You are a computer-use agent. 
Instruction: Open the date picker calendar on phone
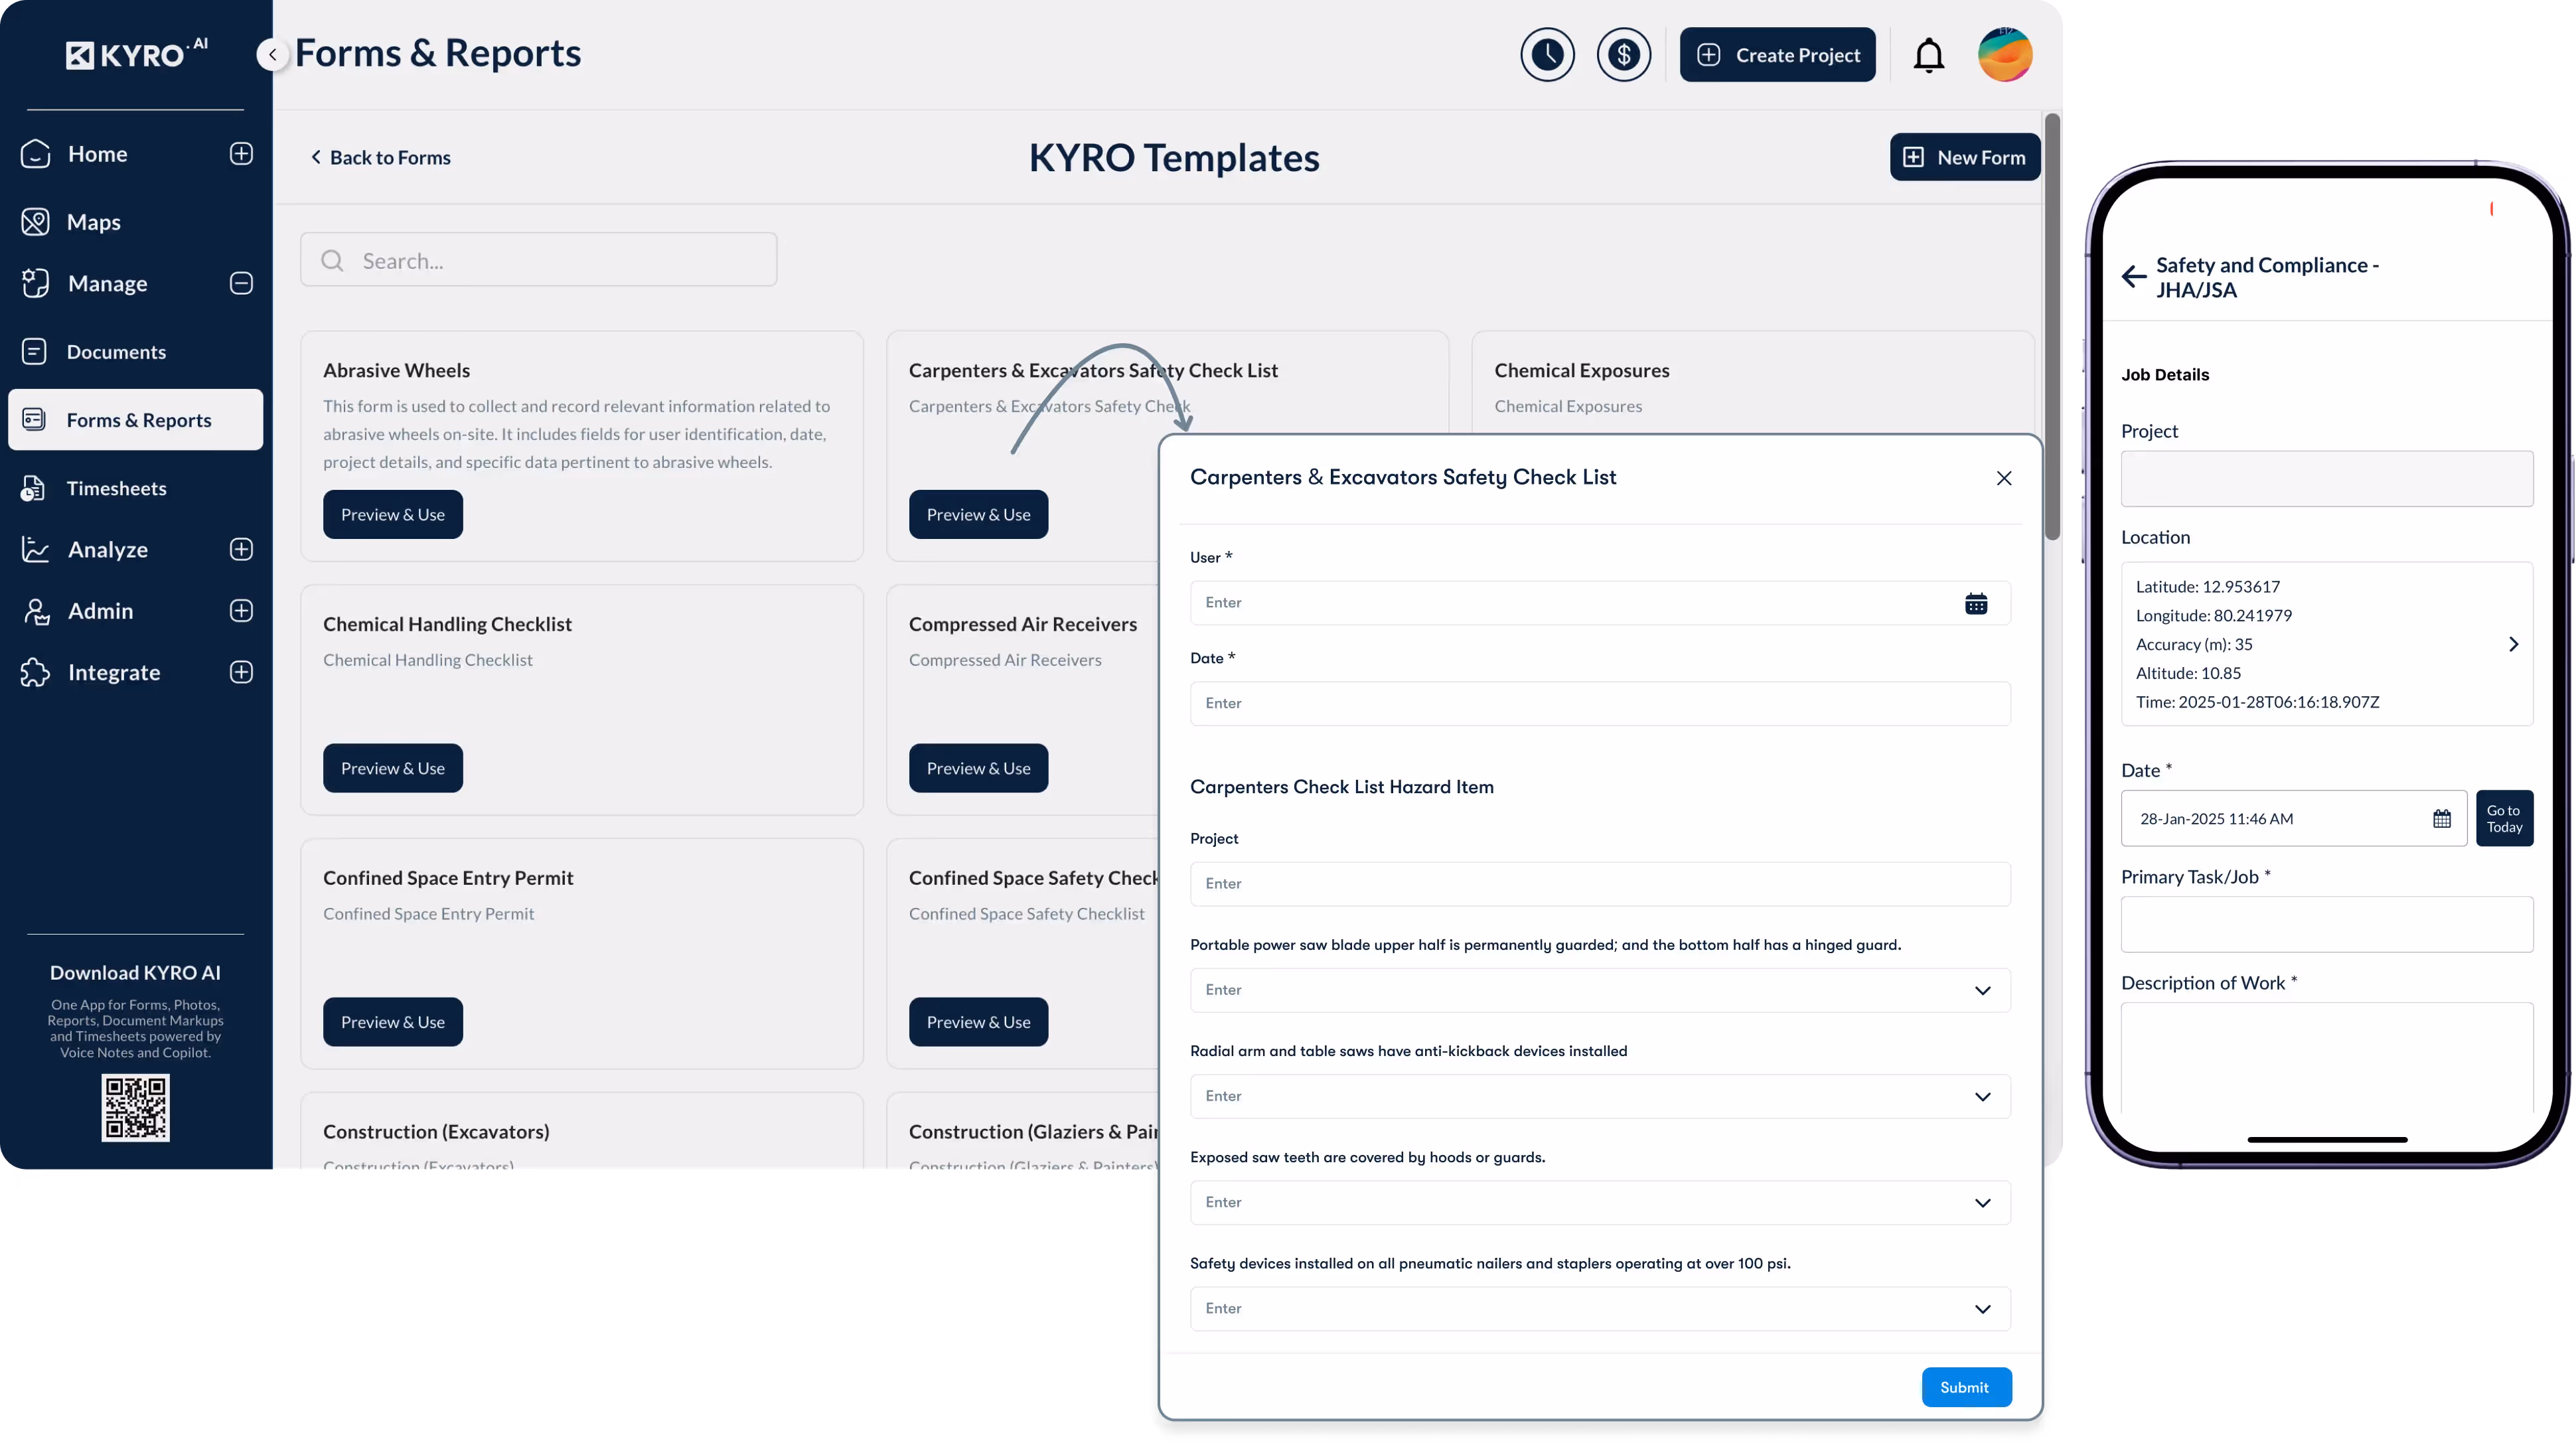(x=2441, y=819)
